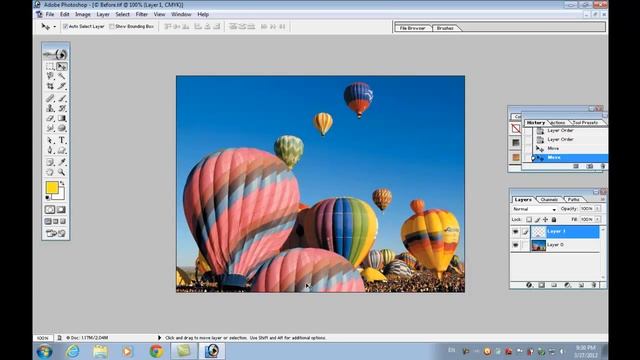Select the Shape tool

62,150
